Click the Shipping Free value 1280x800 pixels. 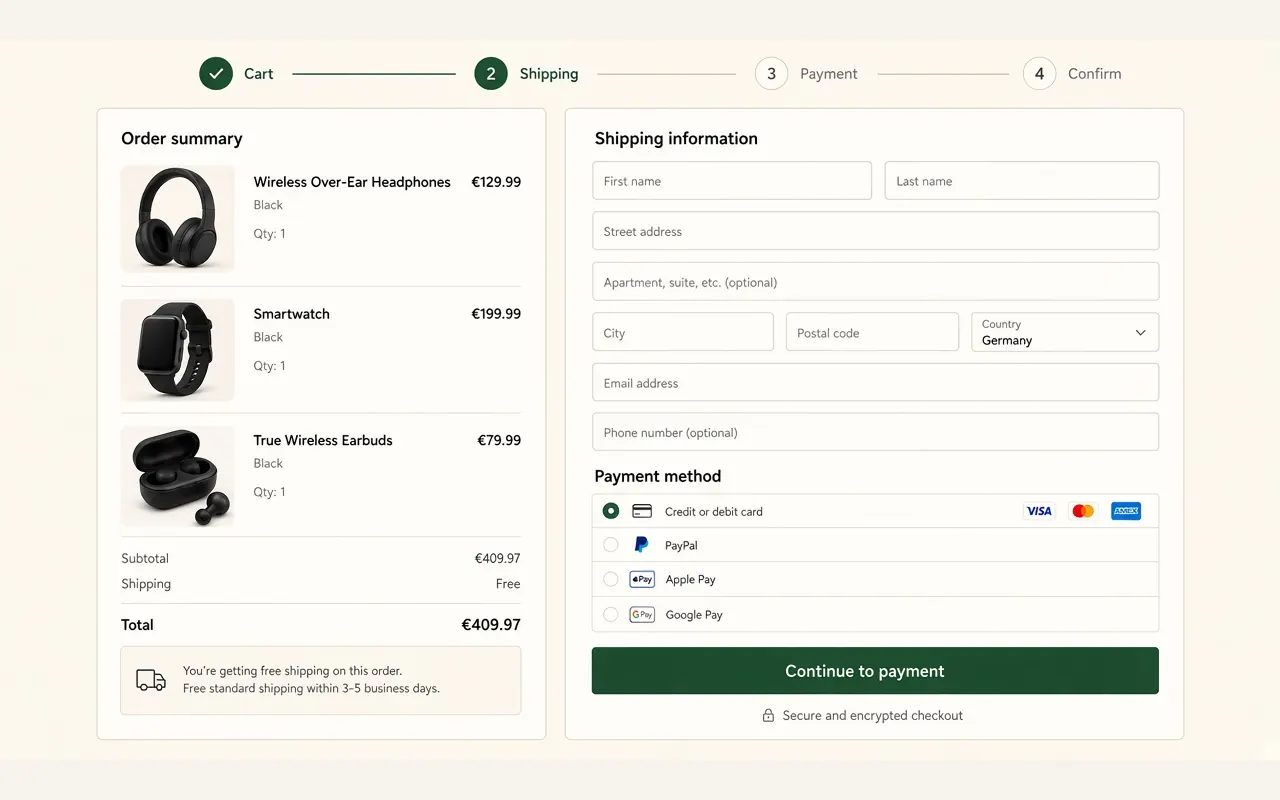[x=508, y=584]
